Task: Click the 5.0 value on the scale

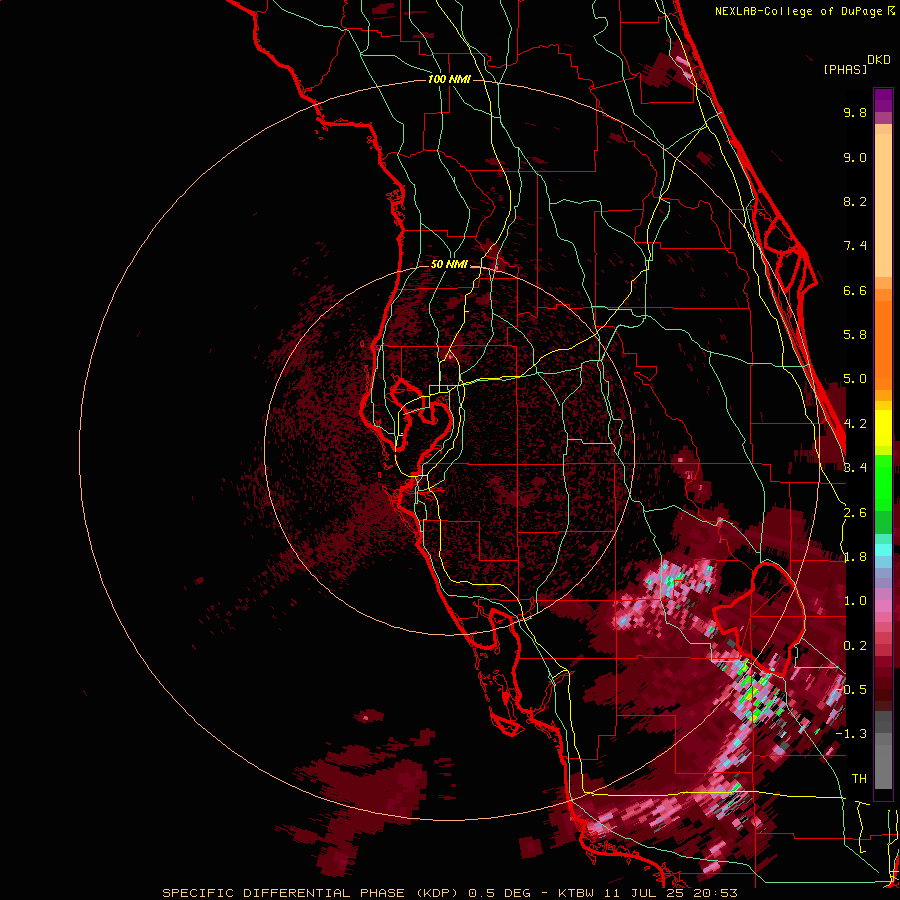Action: coord(855,379)
